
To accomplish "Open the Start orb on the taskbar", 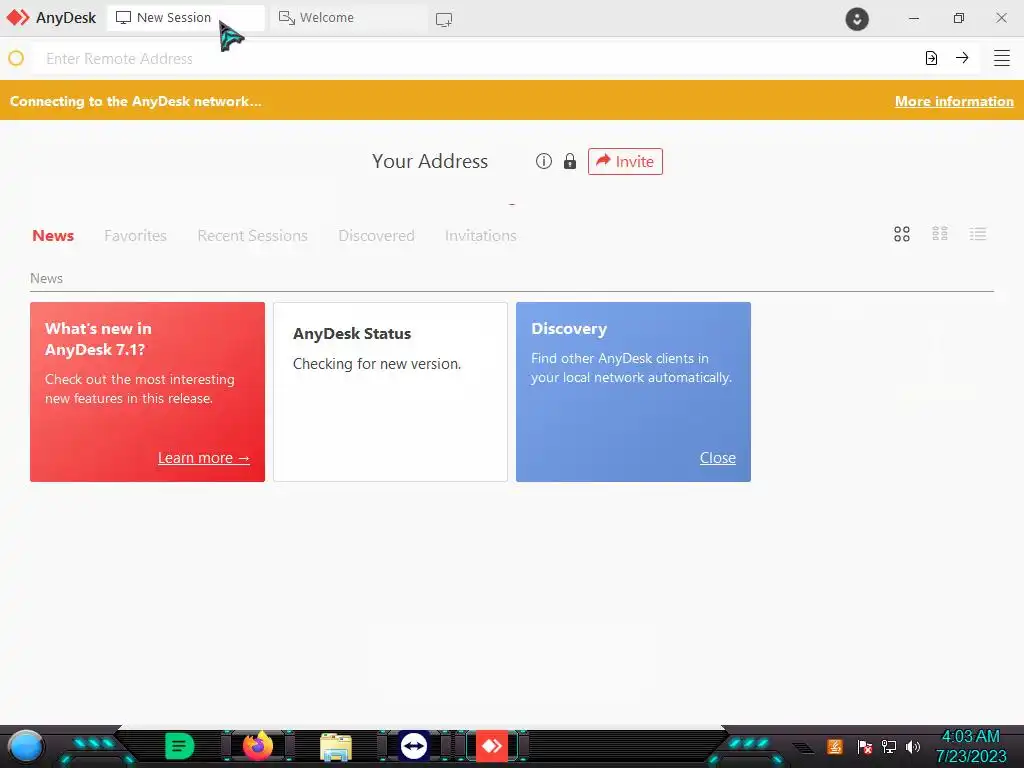I will pyautogui.click(x=26, y=746).
